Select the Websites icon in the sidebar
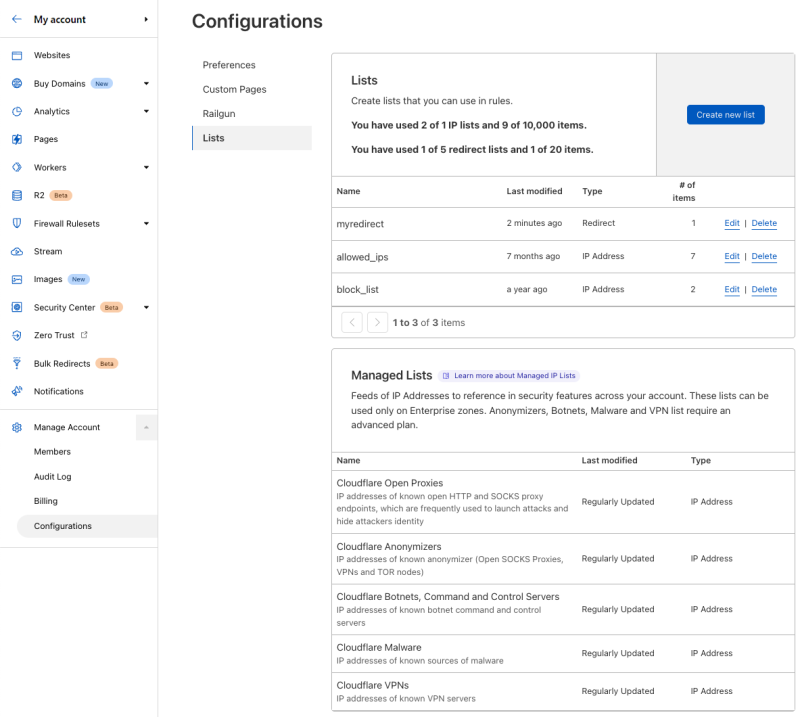800x717 pixels. 15,55
